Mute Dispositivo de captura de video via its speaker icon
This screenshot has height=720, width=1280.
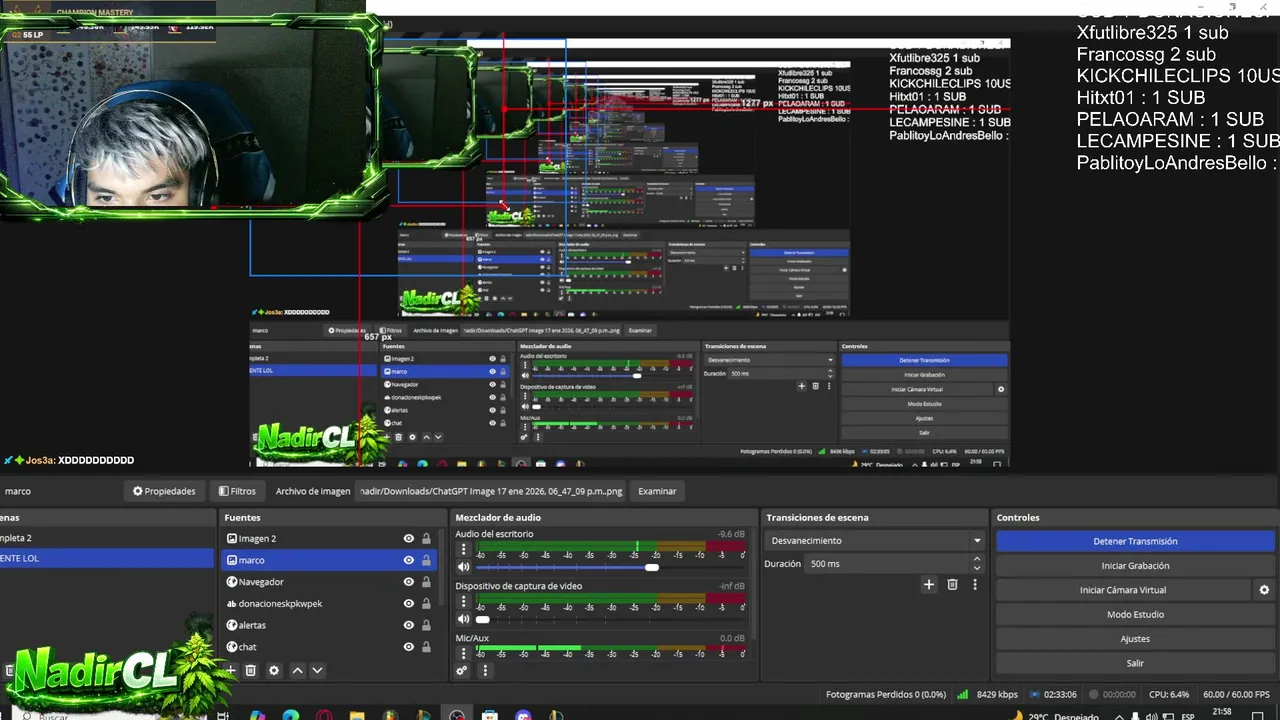[x=463, y=619]
